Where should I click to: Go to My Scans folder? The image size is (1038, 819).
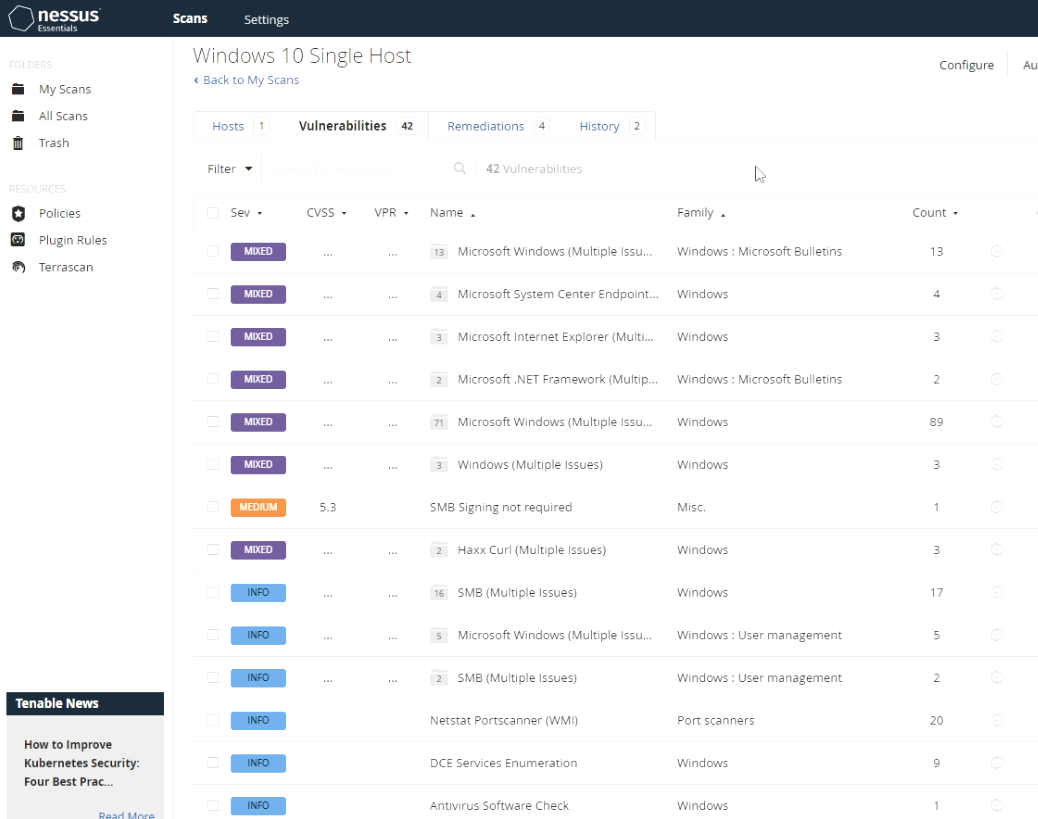(x=62, y=89)
